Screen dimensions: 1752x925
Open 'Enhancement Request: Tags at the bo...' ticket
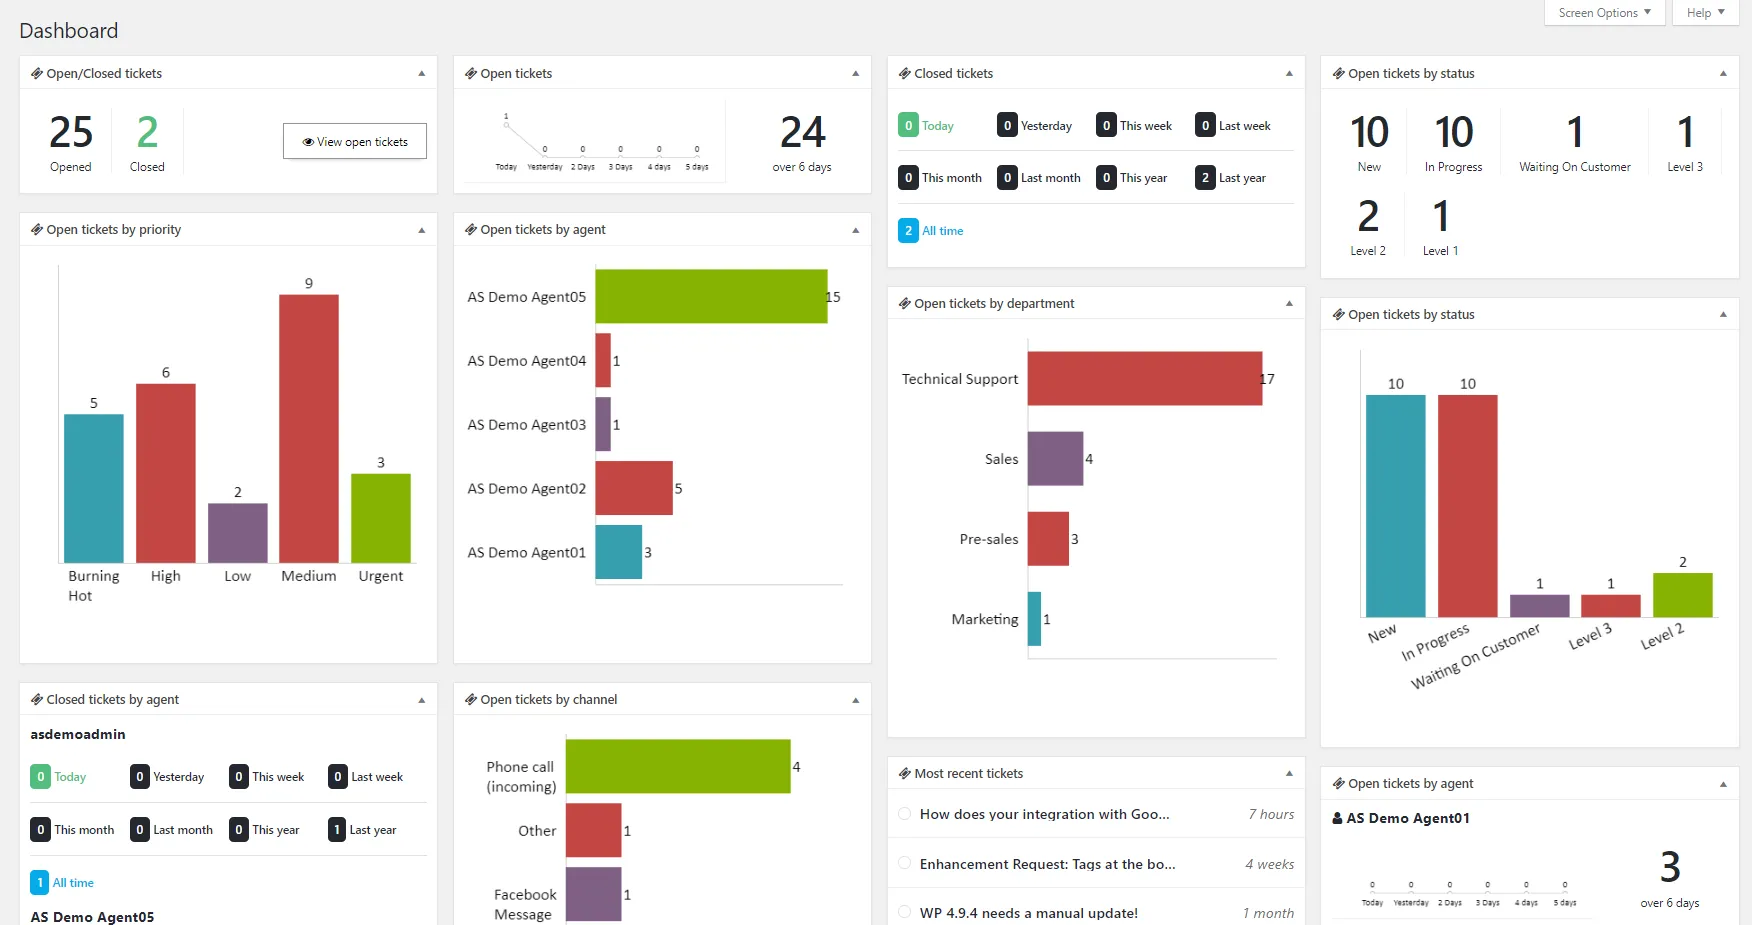(1047, 864)
